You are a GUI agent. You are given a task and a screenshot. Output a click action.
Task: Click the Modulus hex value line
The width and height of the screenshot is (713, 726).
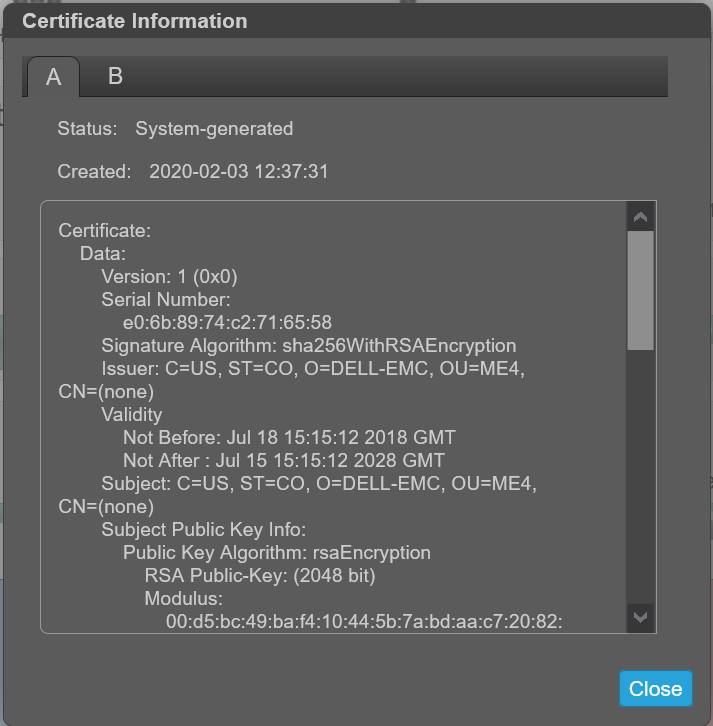(x=364, y=622)
